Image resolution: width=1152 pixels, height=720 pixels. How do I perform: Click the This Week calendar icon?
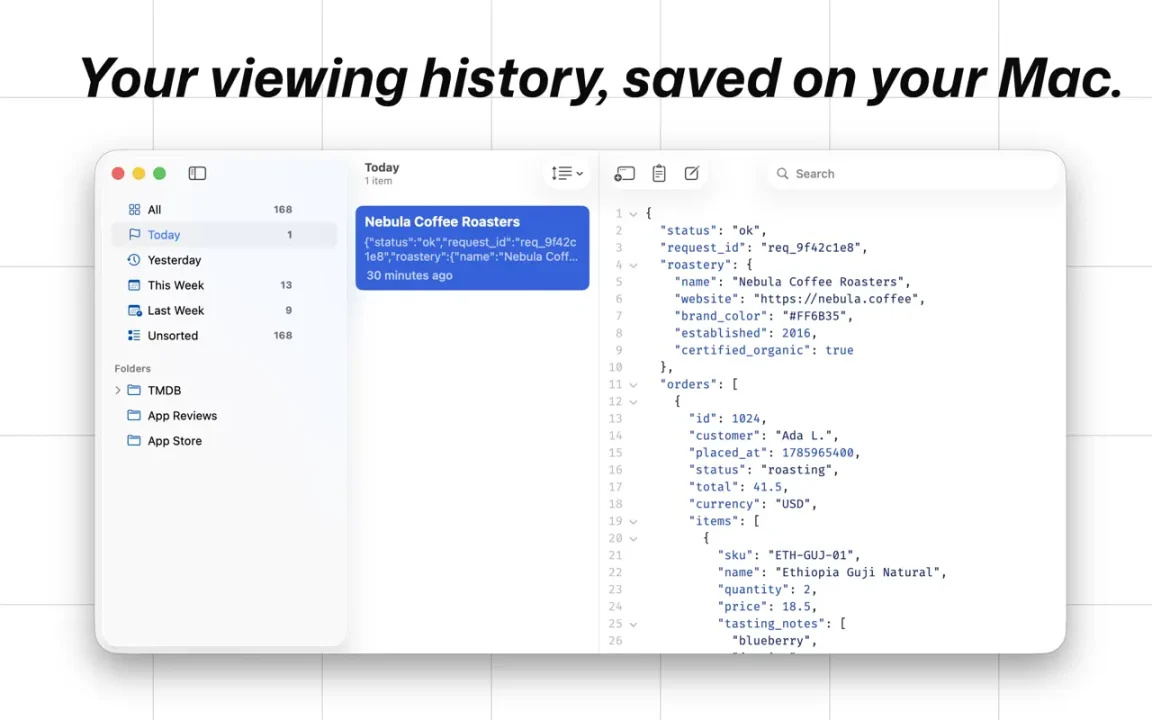tap(134, 285)
